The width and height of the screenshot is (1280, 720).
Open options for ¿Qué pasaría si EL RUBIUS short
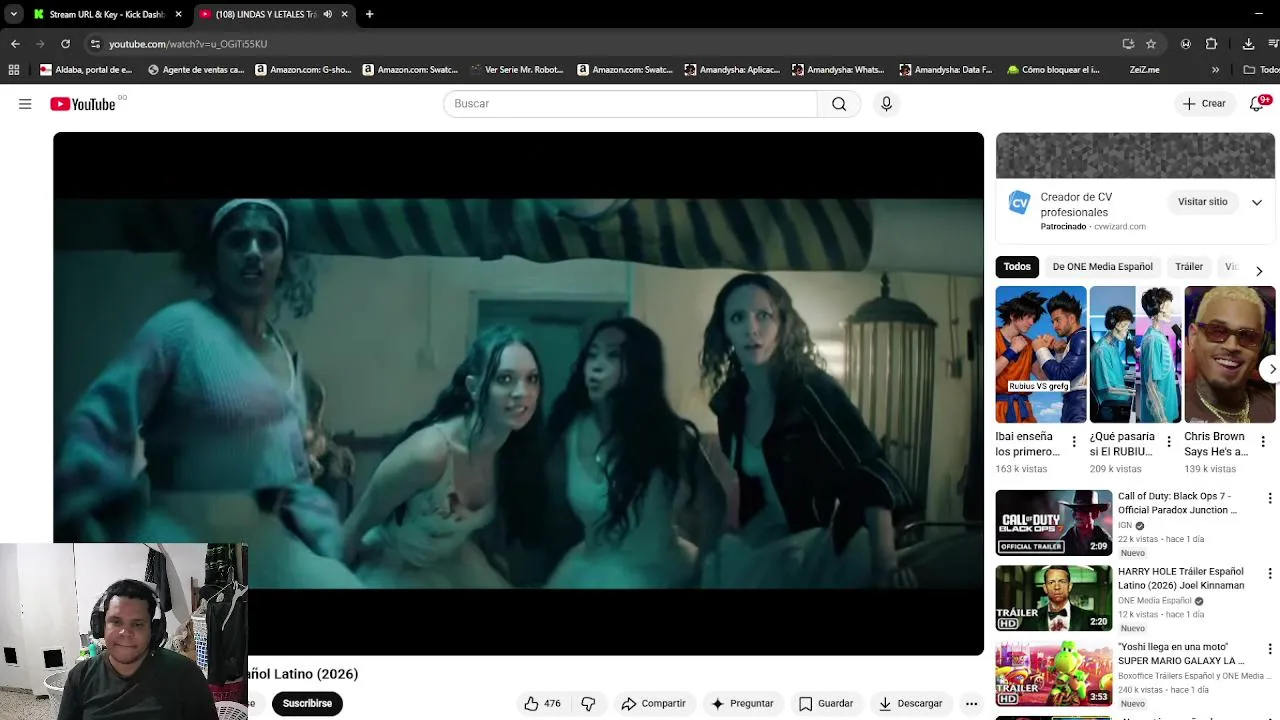[x=1168, y=442]
